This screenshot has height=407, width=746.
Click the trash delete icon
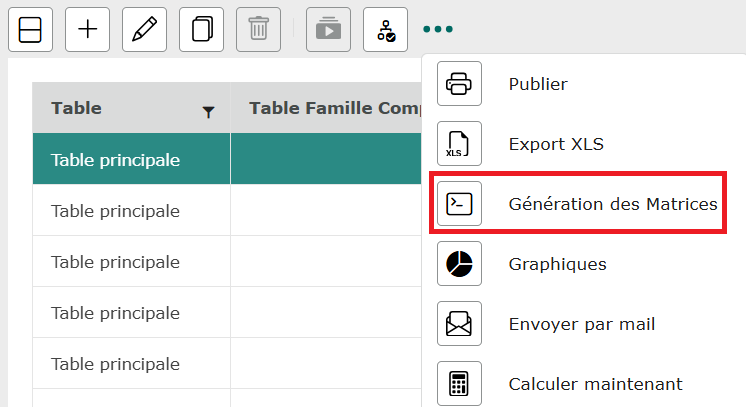[258, 29]
